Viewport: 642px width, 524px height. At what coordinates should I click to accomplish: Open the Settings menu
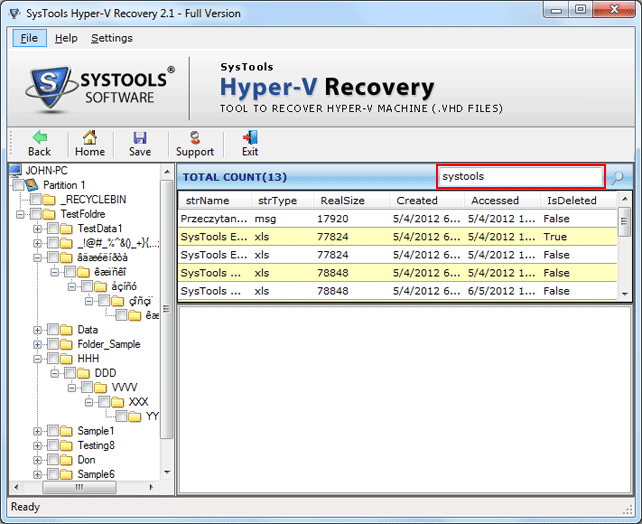tap(111, 38)
